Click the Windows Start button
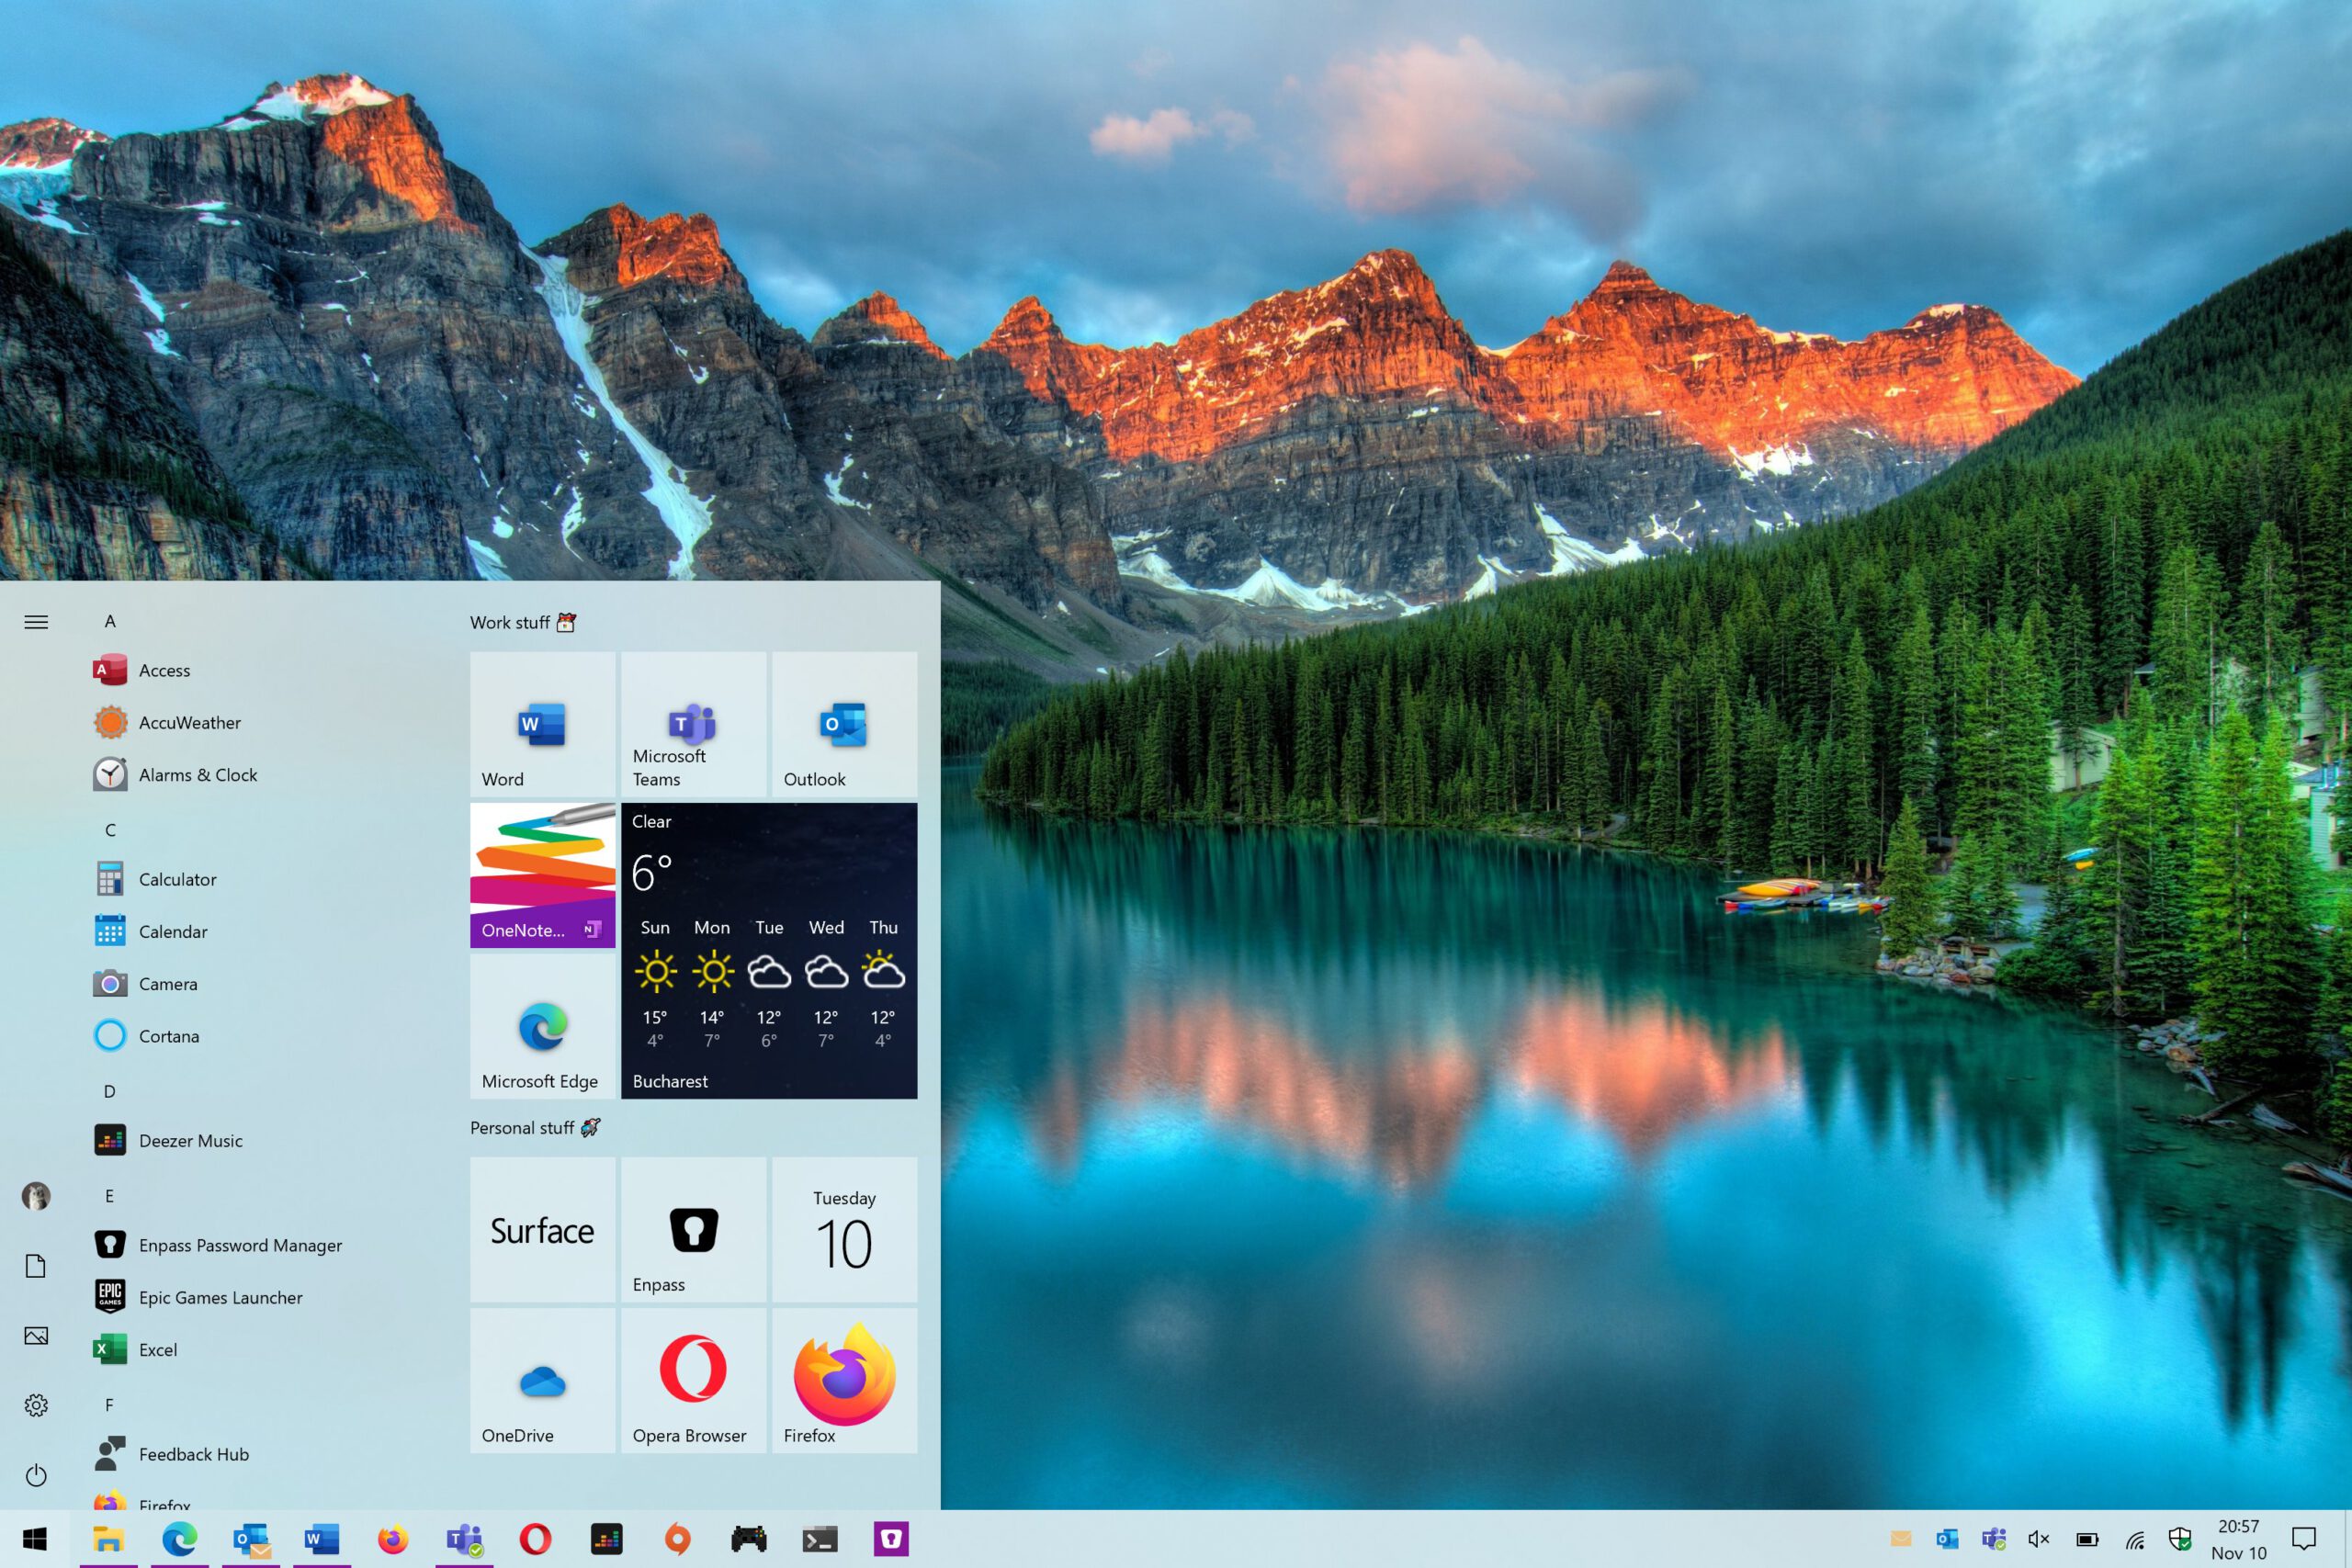This screenshot has width=2352, height=1568. pos(35,1539)
